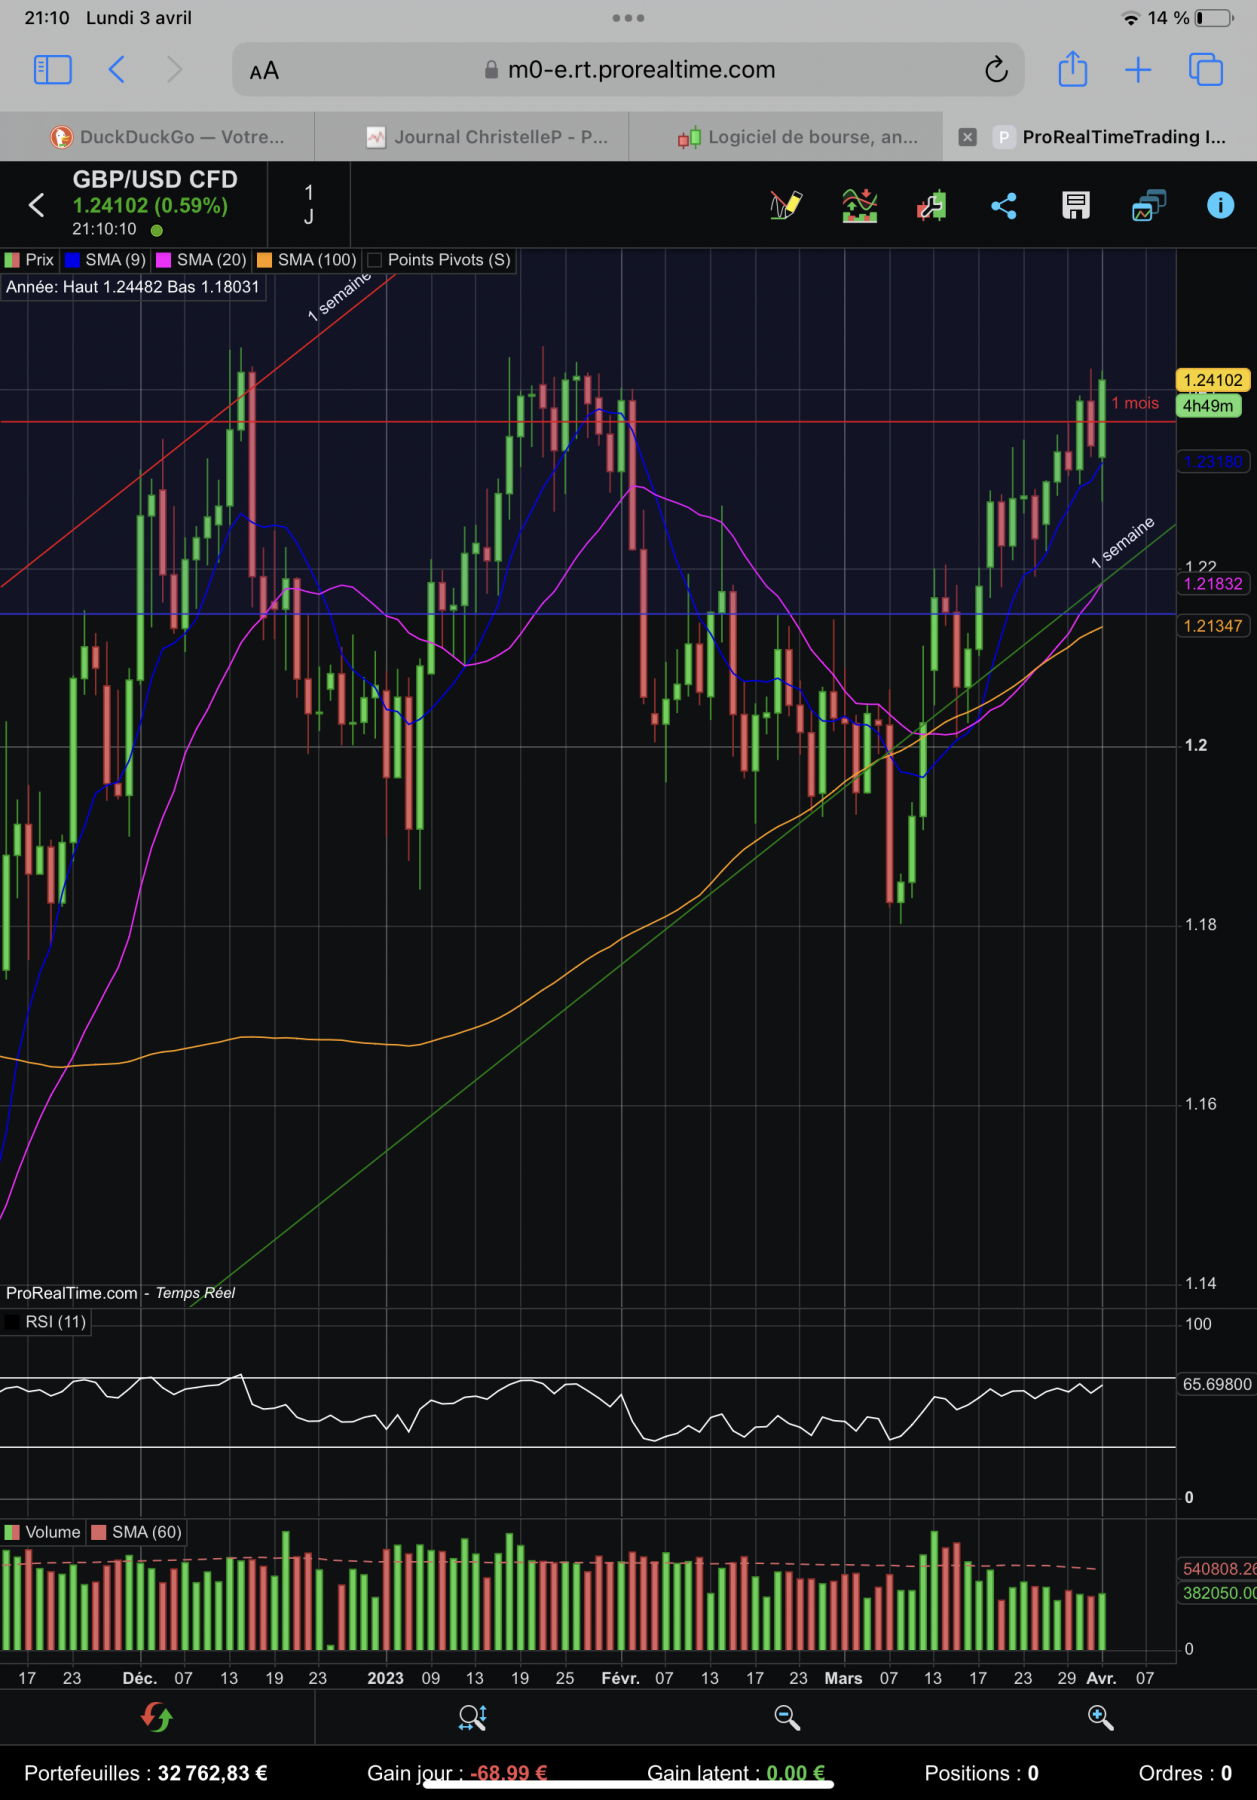1257x1800 pixels.
Task: Open the indicators chart icon
Action: [x=859, y=206]
